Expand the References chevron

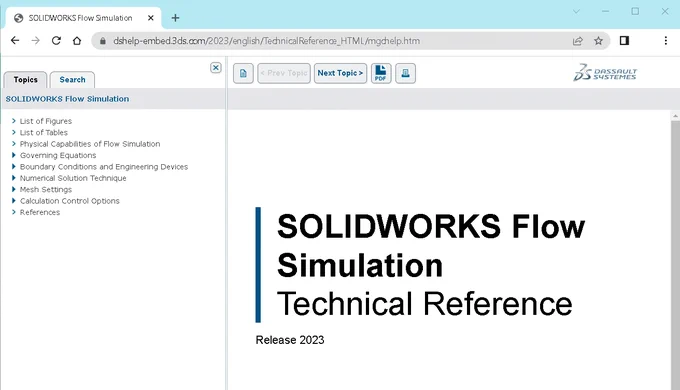tap(14, 212)
